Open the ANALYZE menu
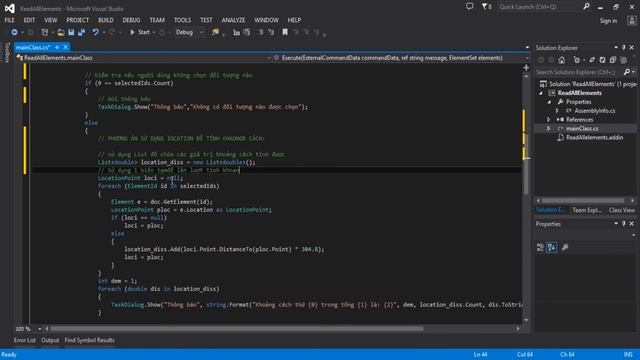The image size is (640, 360). [x=233, y=20]
